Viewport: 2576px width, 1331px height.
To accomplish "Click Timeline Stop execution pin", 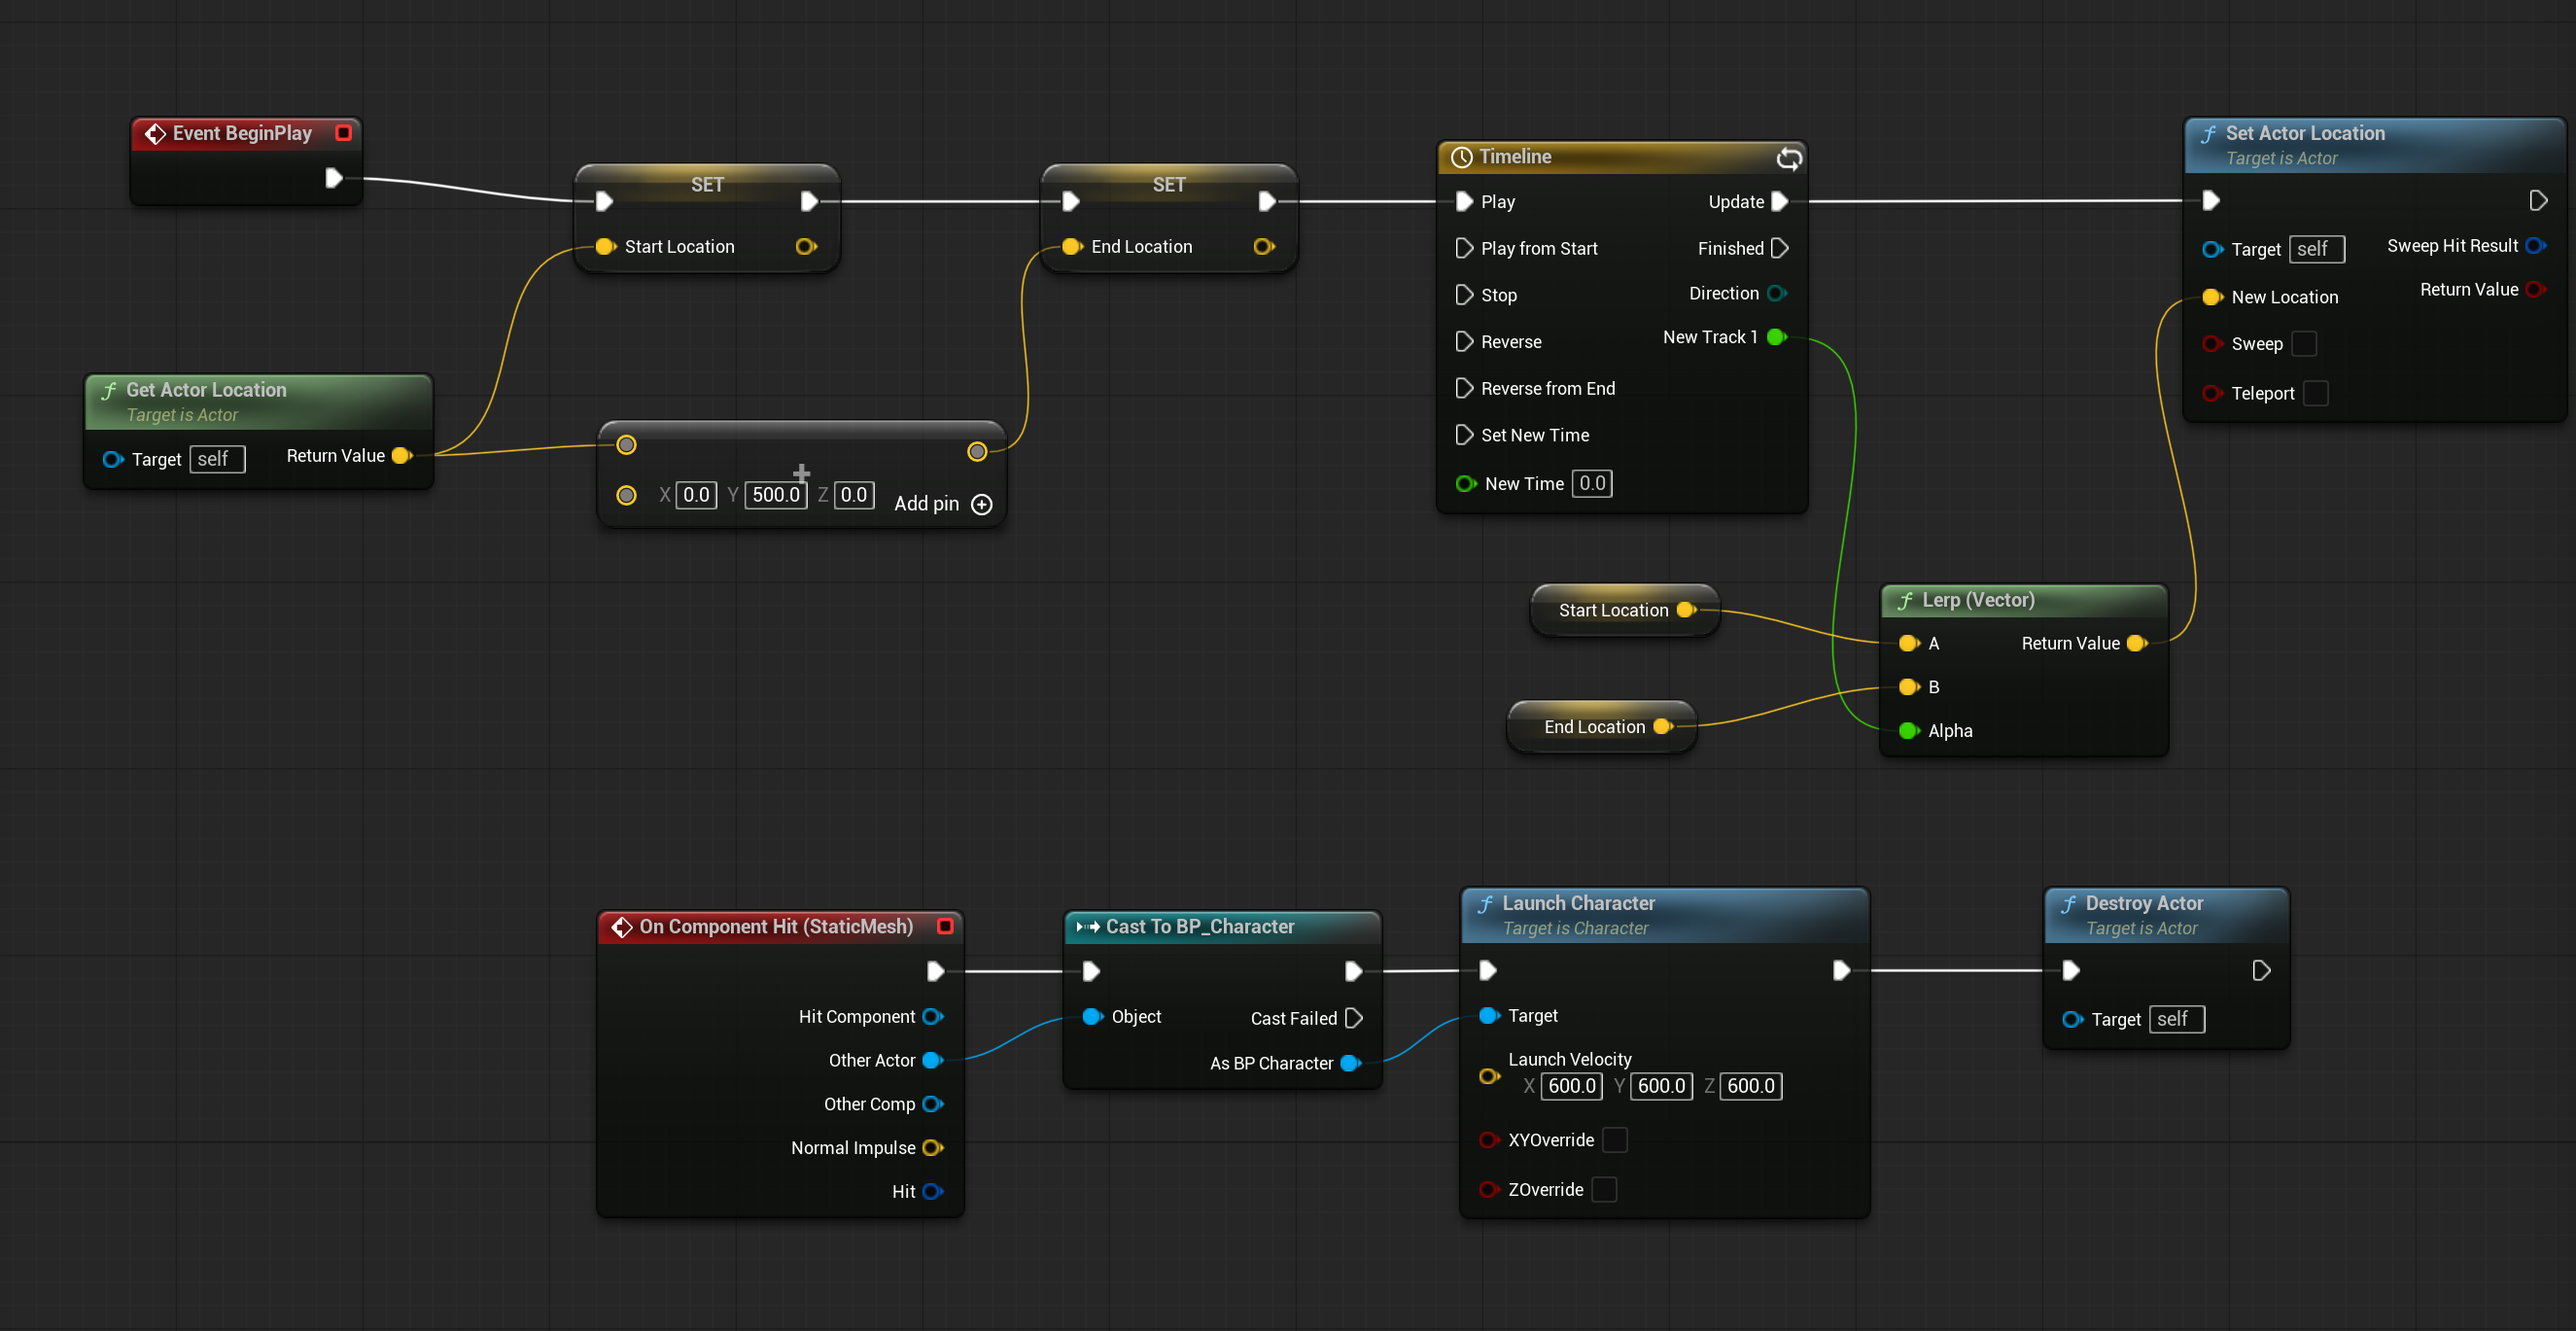I will coord(1464,295).
